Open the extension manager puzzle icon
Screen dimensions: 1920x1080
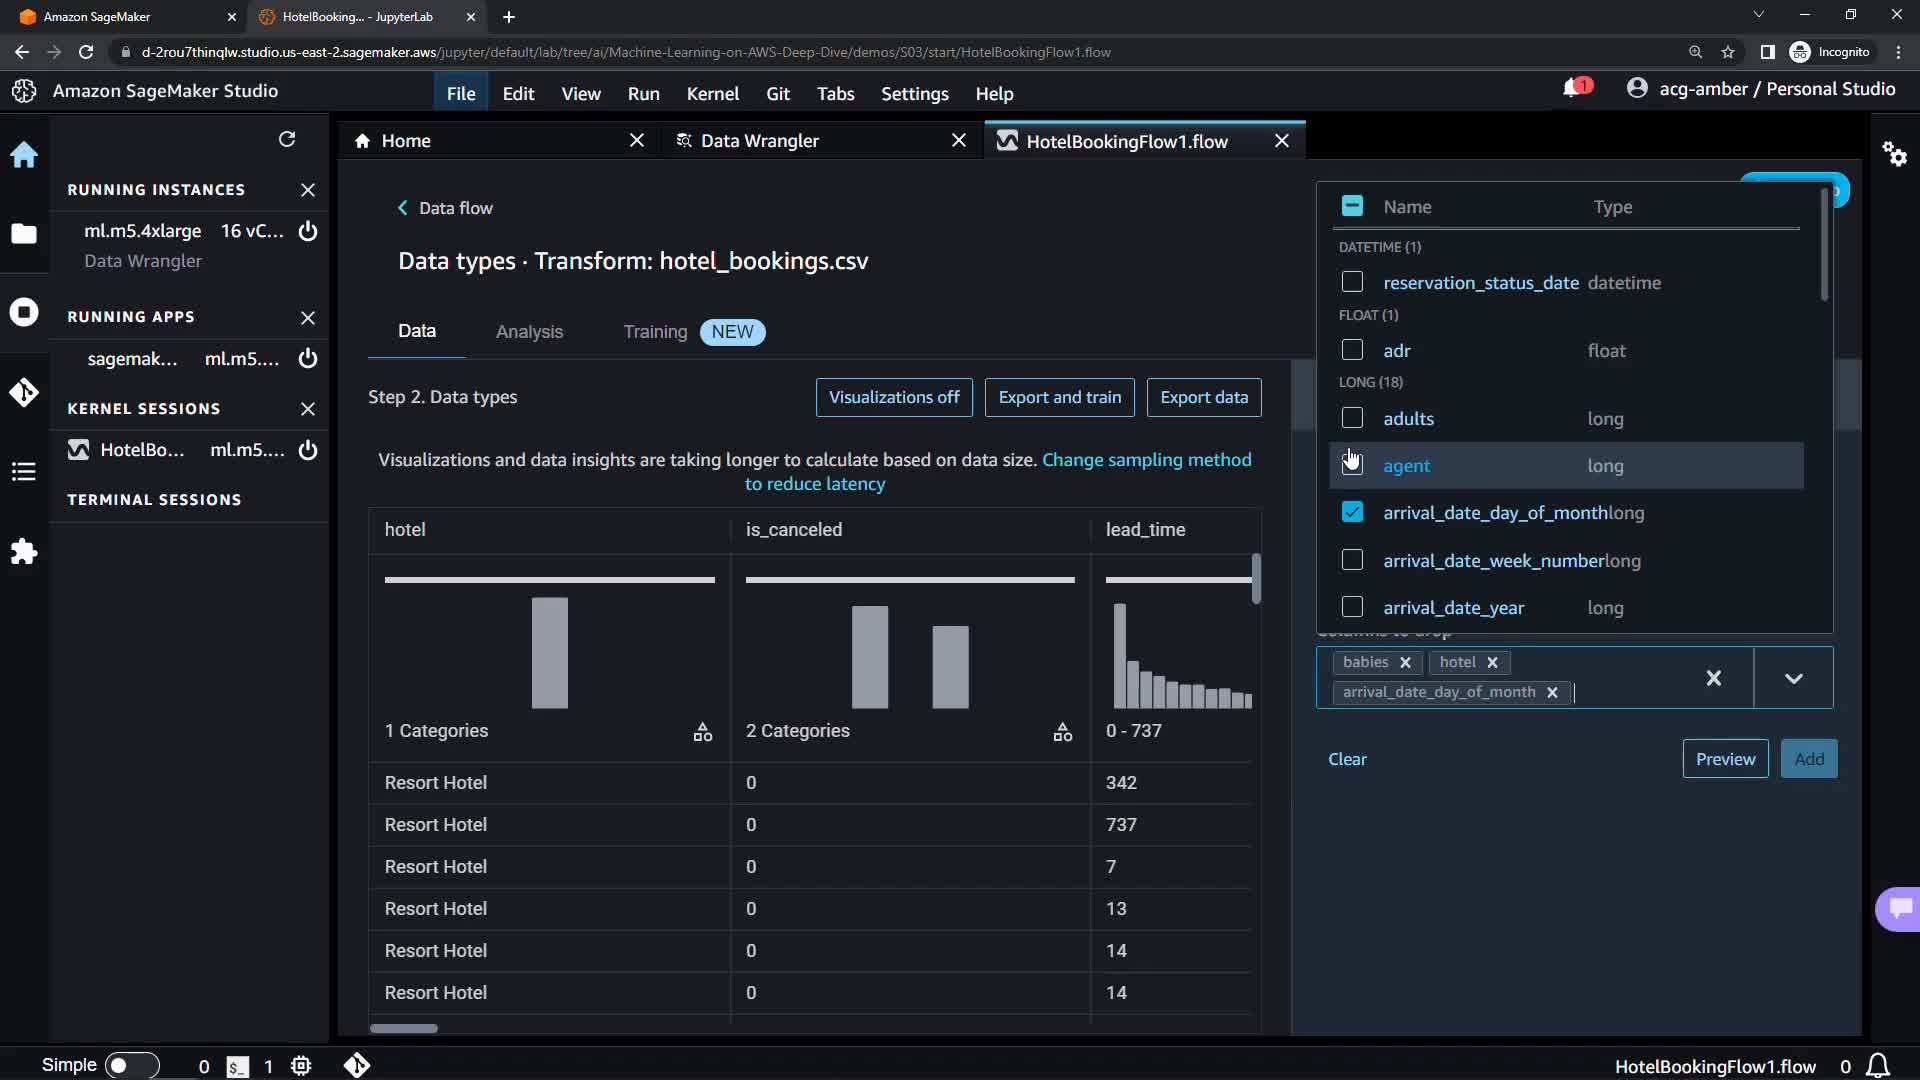tap(24, 552)
